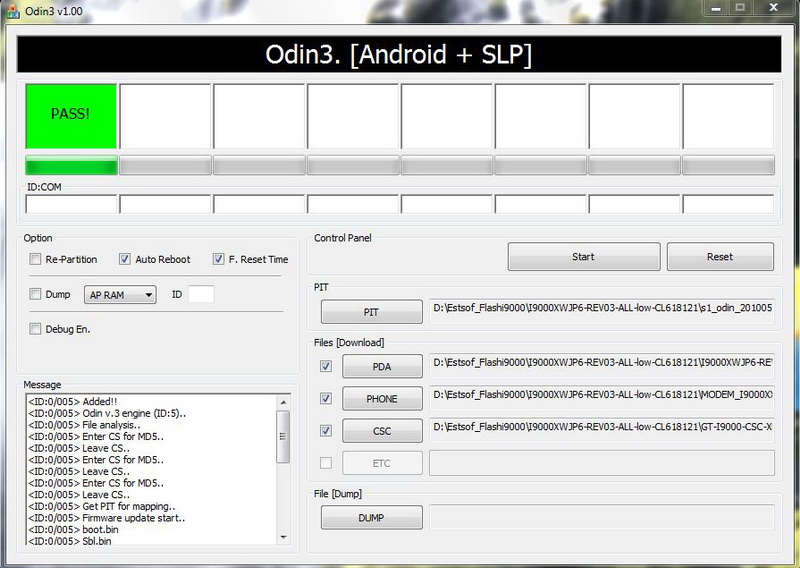The height and width of the screenshot is (568, 800).
Task: Click the CSC file path field
Action: click(x=602, y=430)
